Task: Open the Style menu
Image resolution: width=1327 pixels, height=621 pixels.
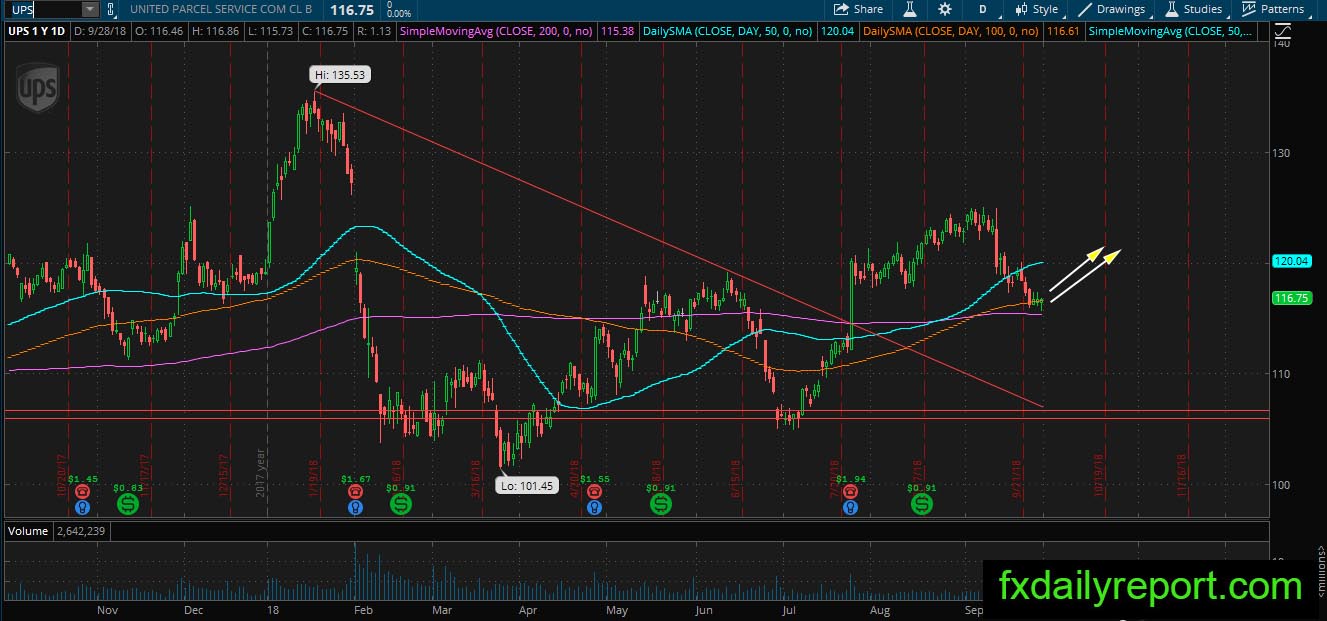Action: 1036,9
